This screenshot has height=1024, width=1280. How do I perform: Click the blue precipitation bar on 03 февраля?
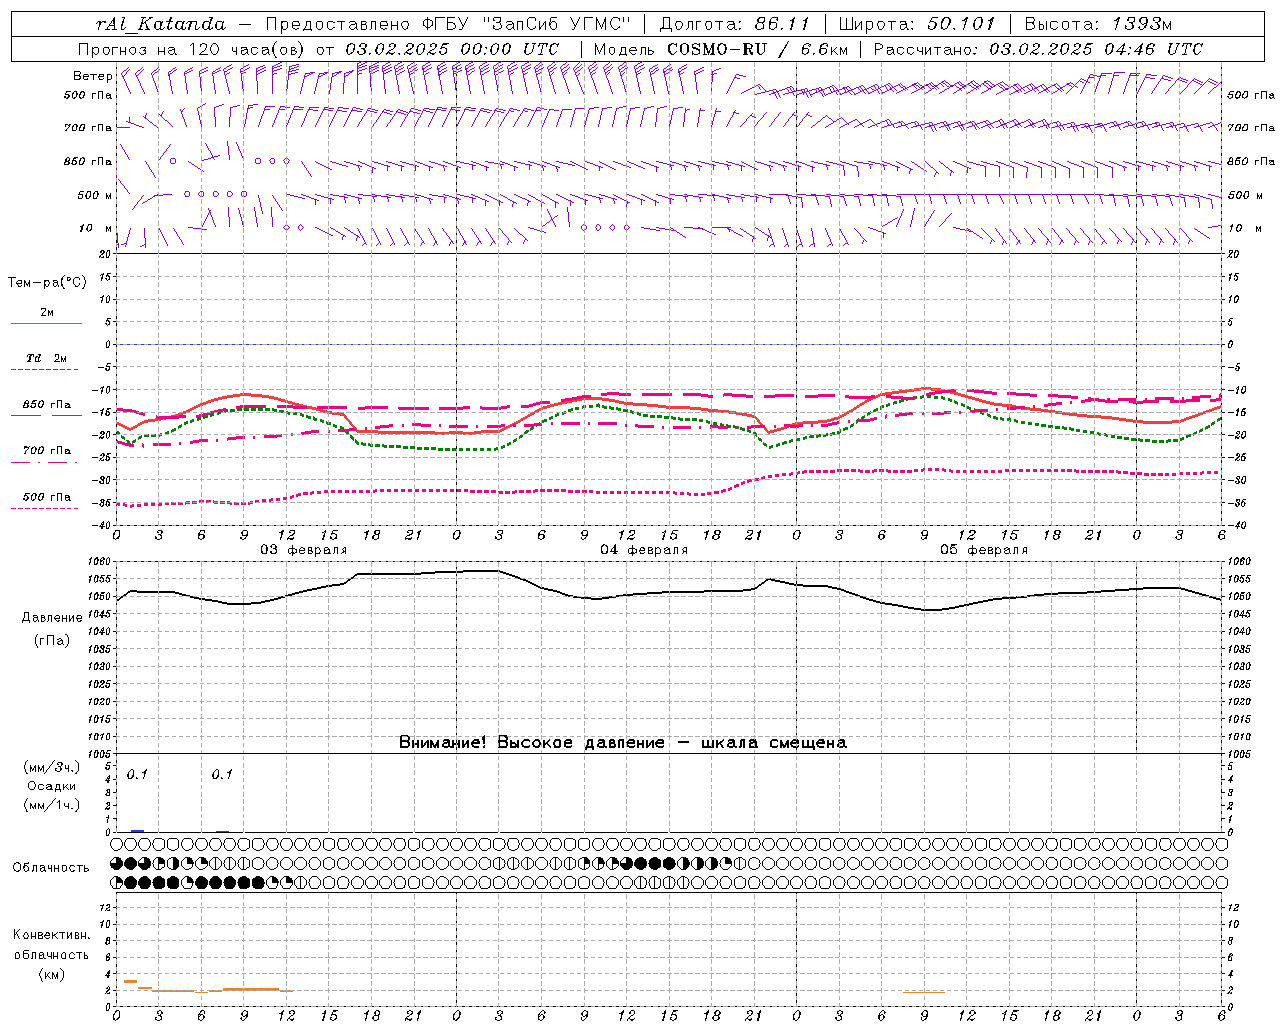tap(138, 831)
